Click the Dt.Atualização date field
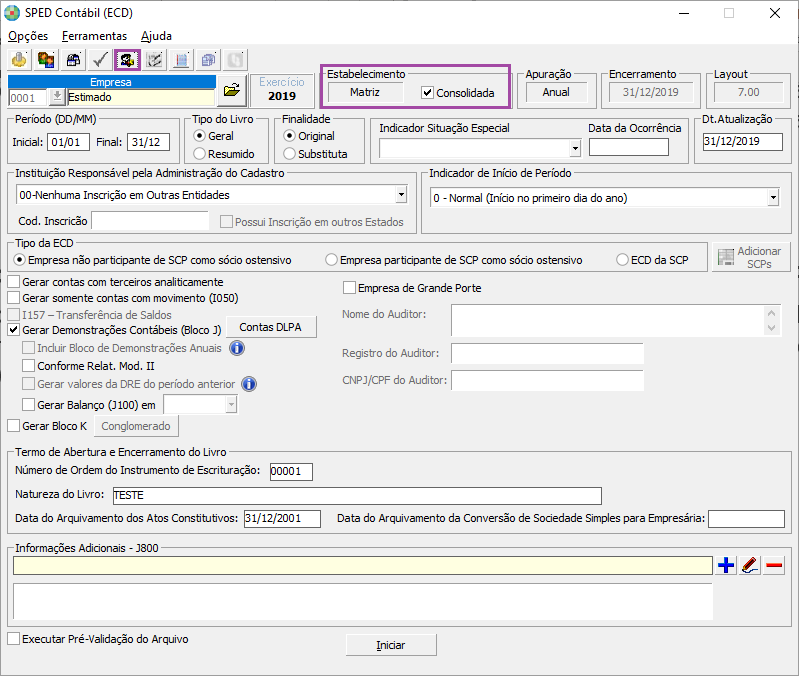The width and height of the screenshot is (799, 676). (742, 142)
